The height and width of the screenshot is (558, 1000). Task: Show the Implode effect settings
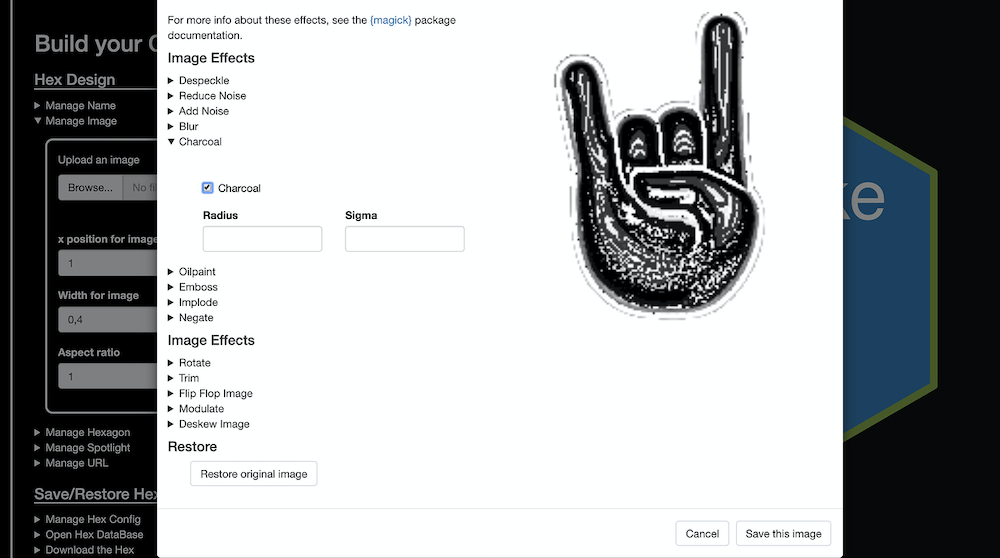(x=197, y=302)
